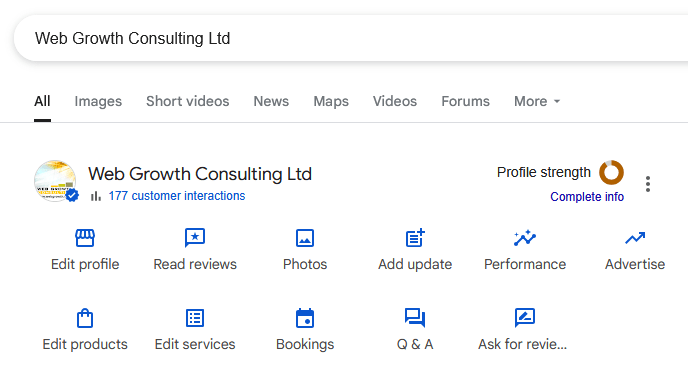Click the Q & A label

tap(415, 345)
